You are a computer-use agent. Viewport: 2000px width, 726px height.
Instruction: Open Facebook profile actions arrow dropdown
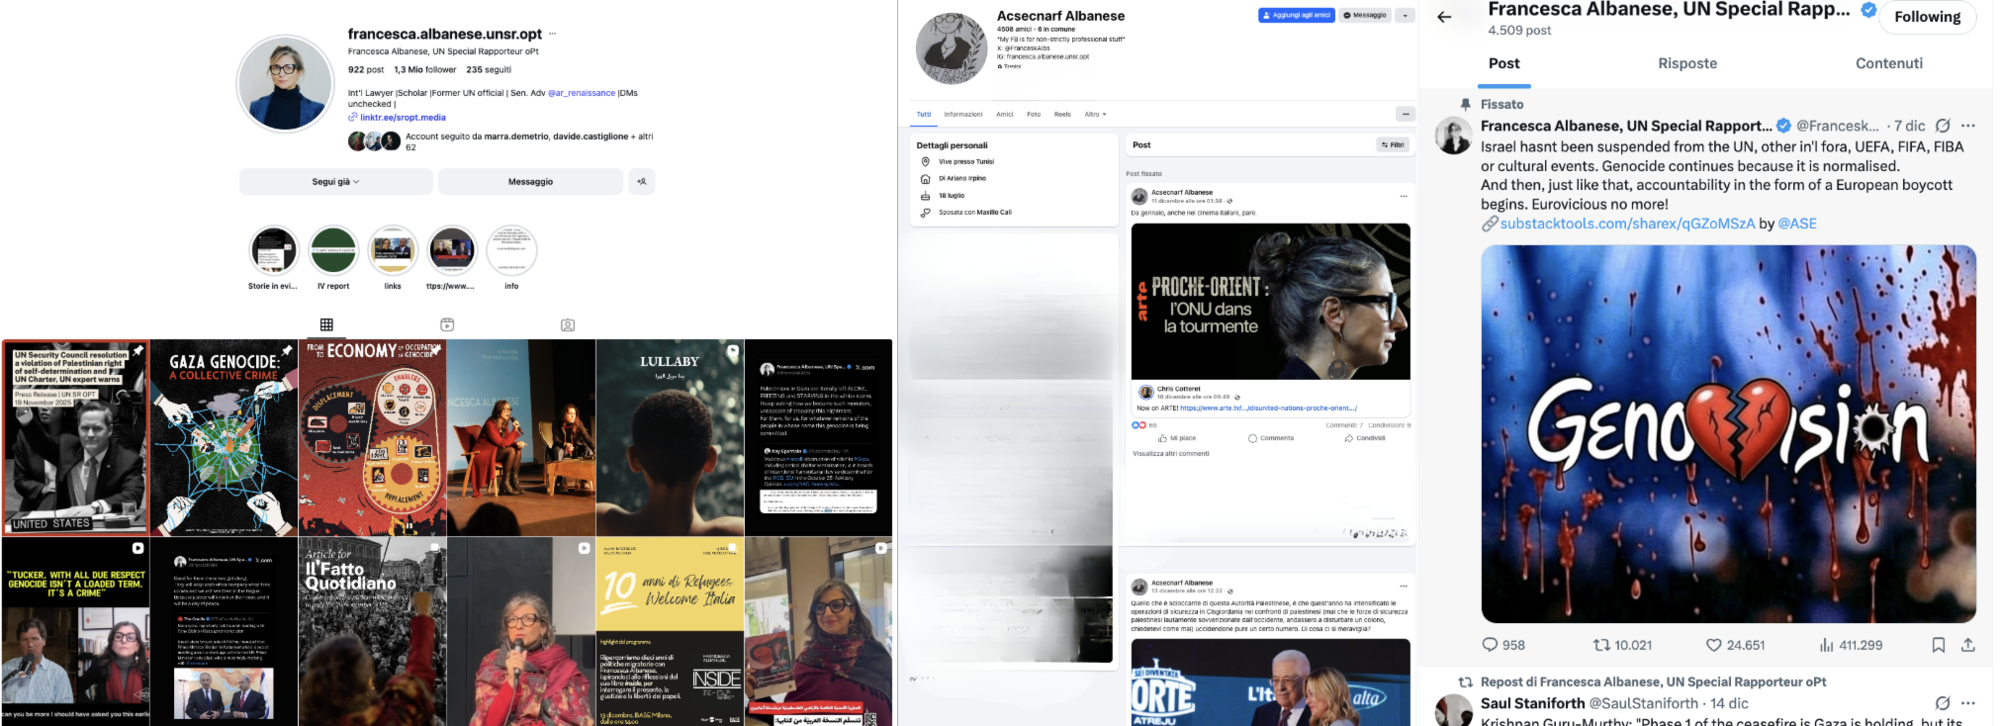tap(1405, 15)
